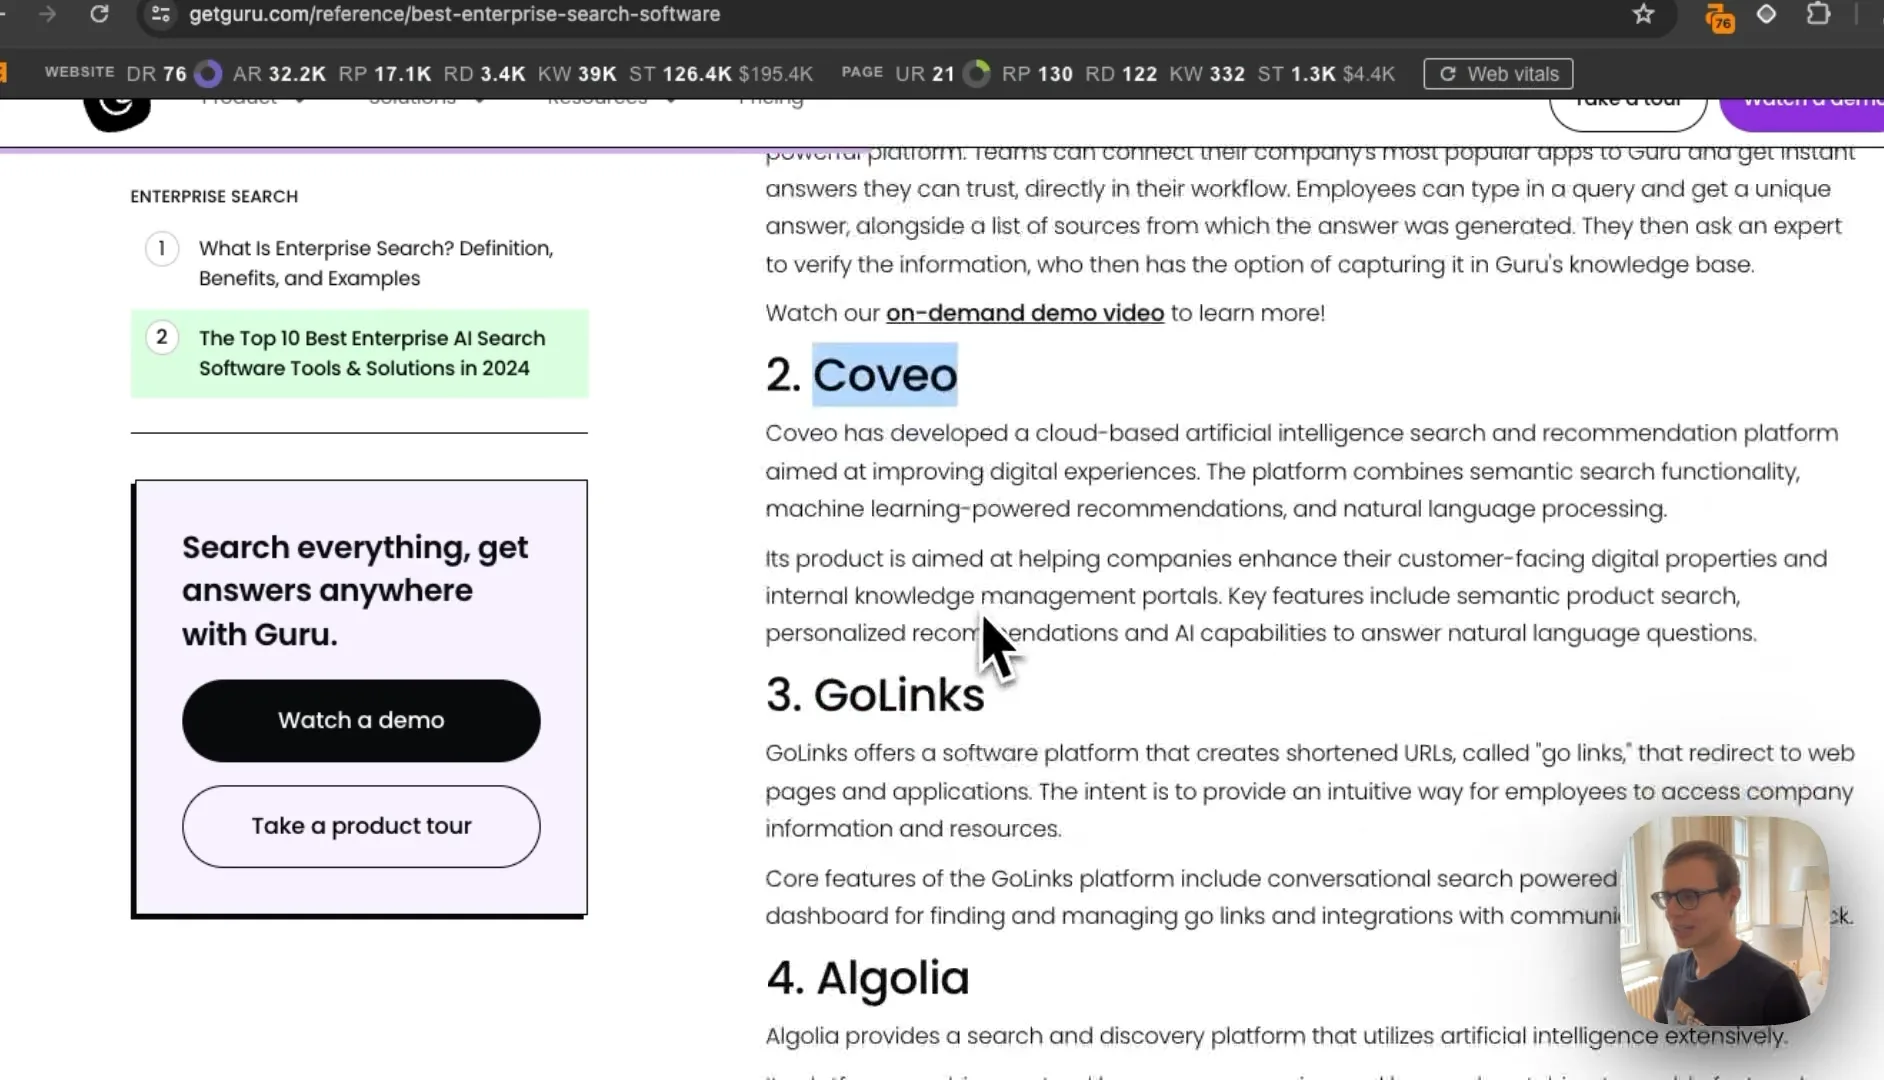Viewport: 1884px width, 1080px height.
Task: Click page RD 122 metric
Action: tap(1121, 74)
